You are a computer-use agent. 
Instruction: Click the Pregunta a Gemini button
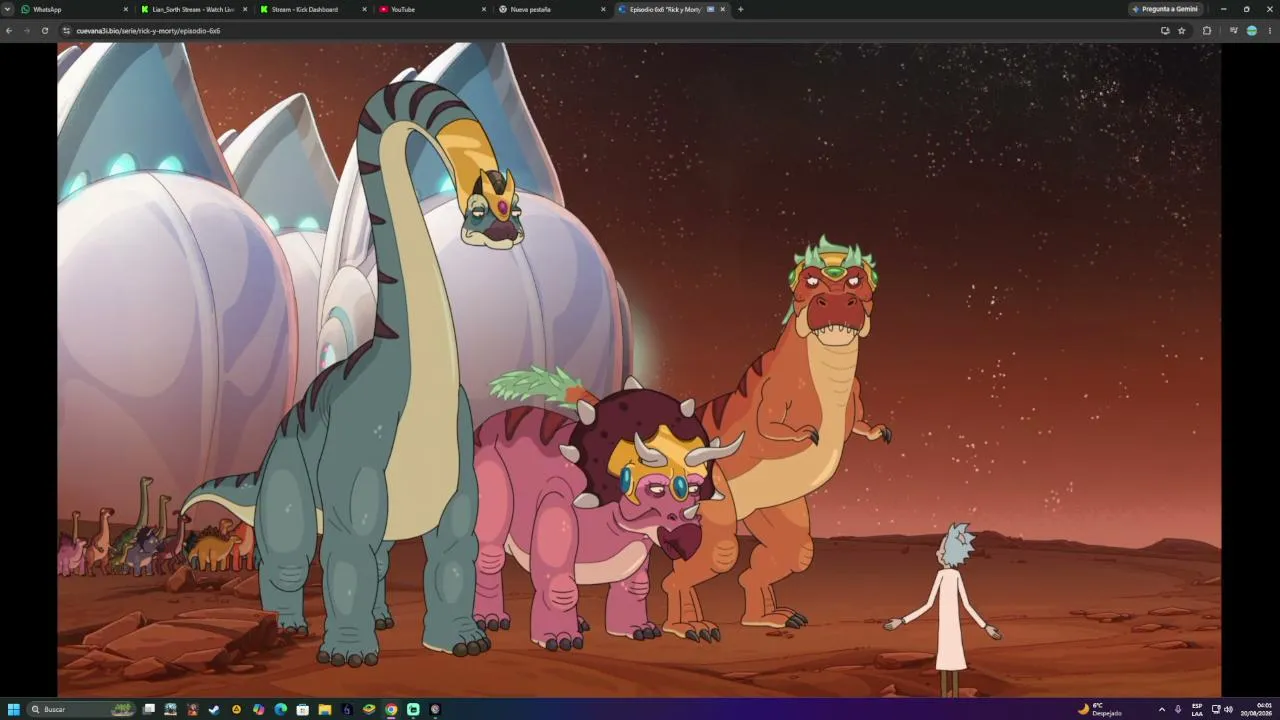[x=1165, y=9]
